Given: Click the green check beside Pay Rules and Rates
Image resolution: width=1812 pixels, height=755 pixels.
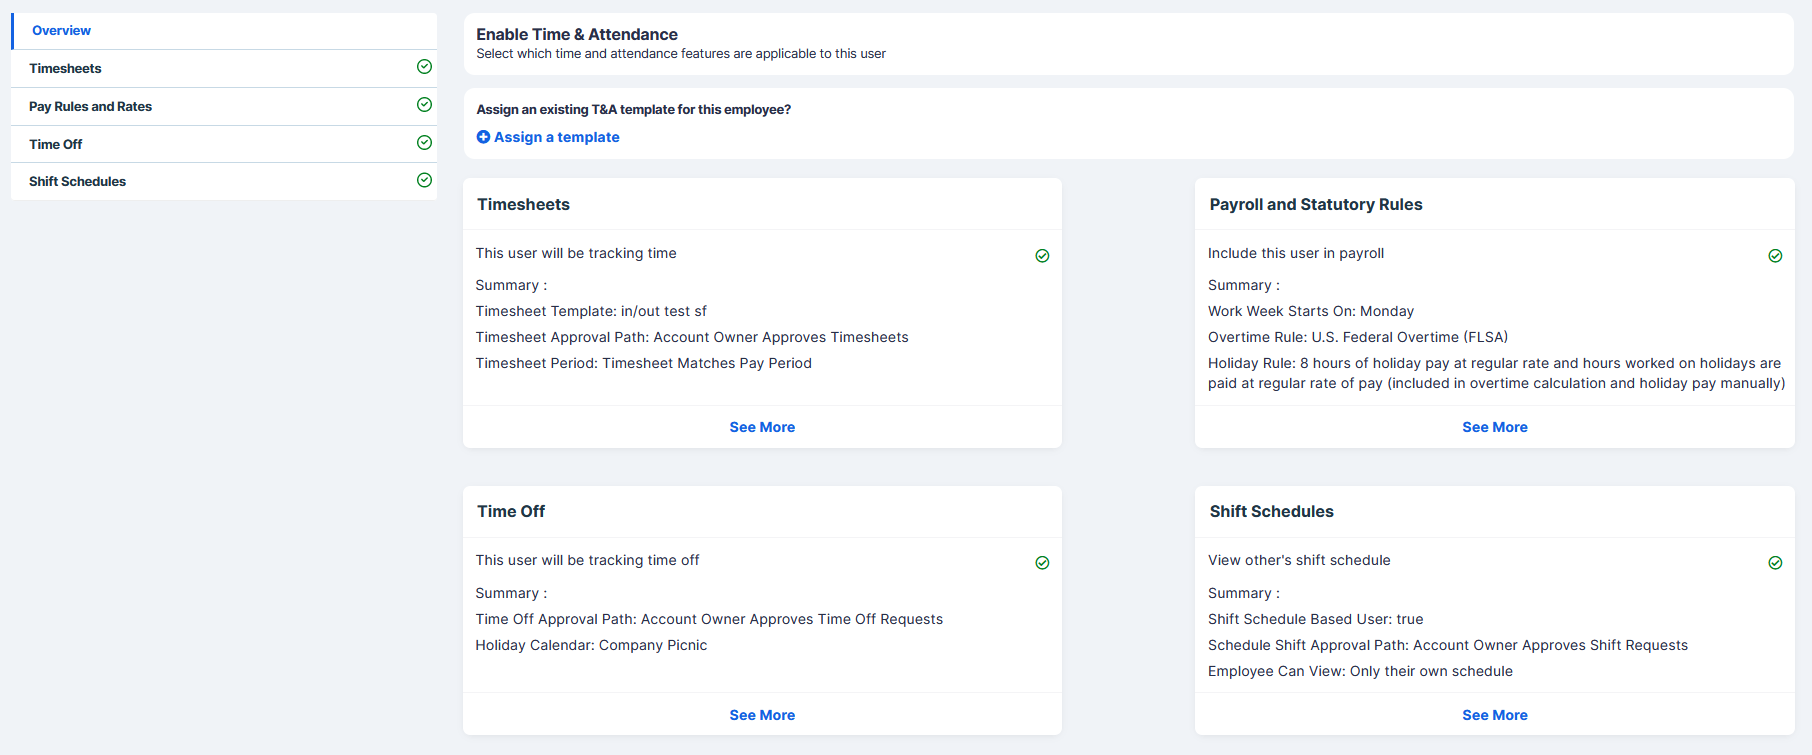Looking at the screenshot, I should pyautogui.click(x=424, y=105).
